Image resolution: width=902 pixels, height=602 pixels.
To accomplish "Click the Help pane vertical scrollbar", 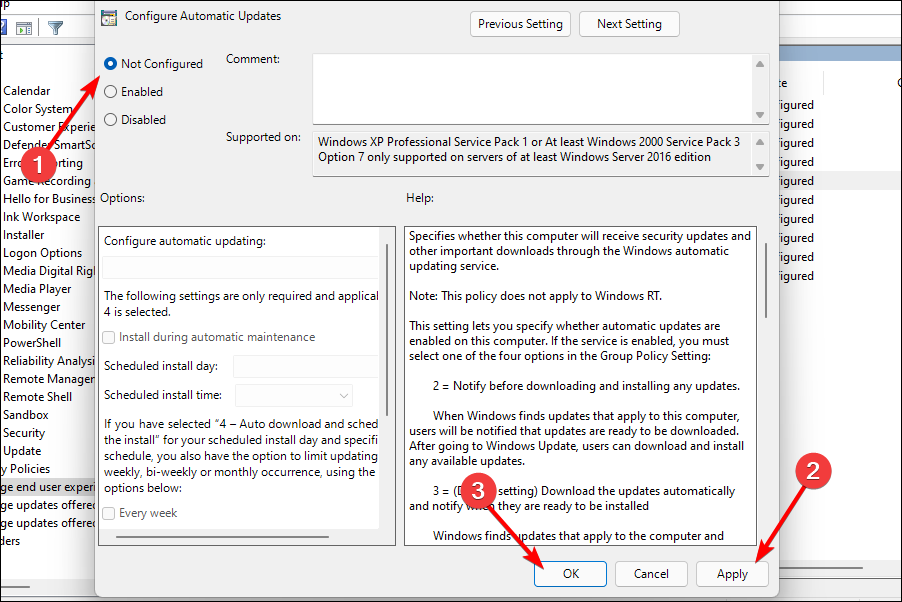I will coord(766,280).
